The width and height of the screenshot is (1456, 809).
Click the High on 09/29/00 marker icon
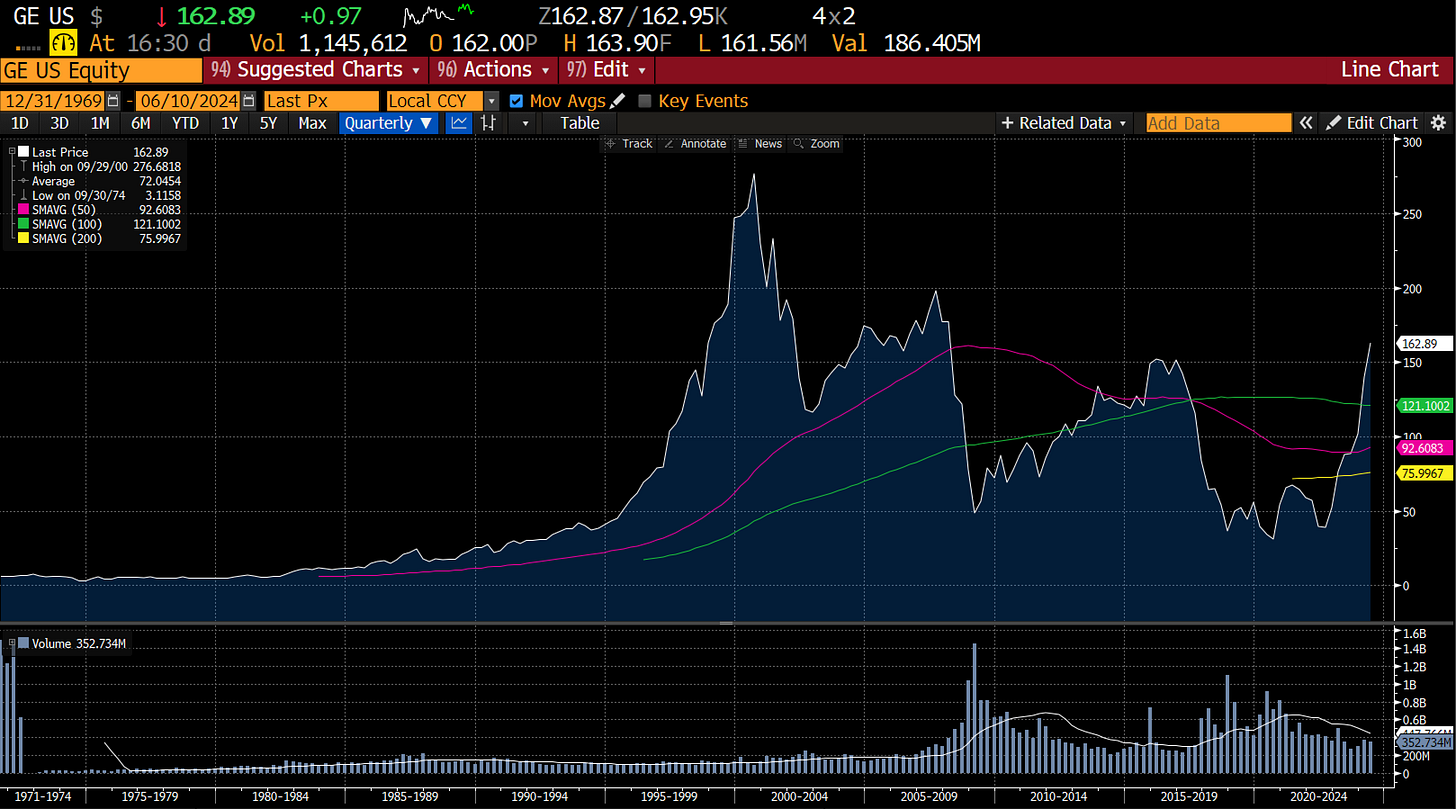pos(23,167)
